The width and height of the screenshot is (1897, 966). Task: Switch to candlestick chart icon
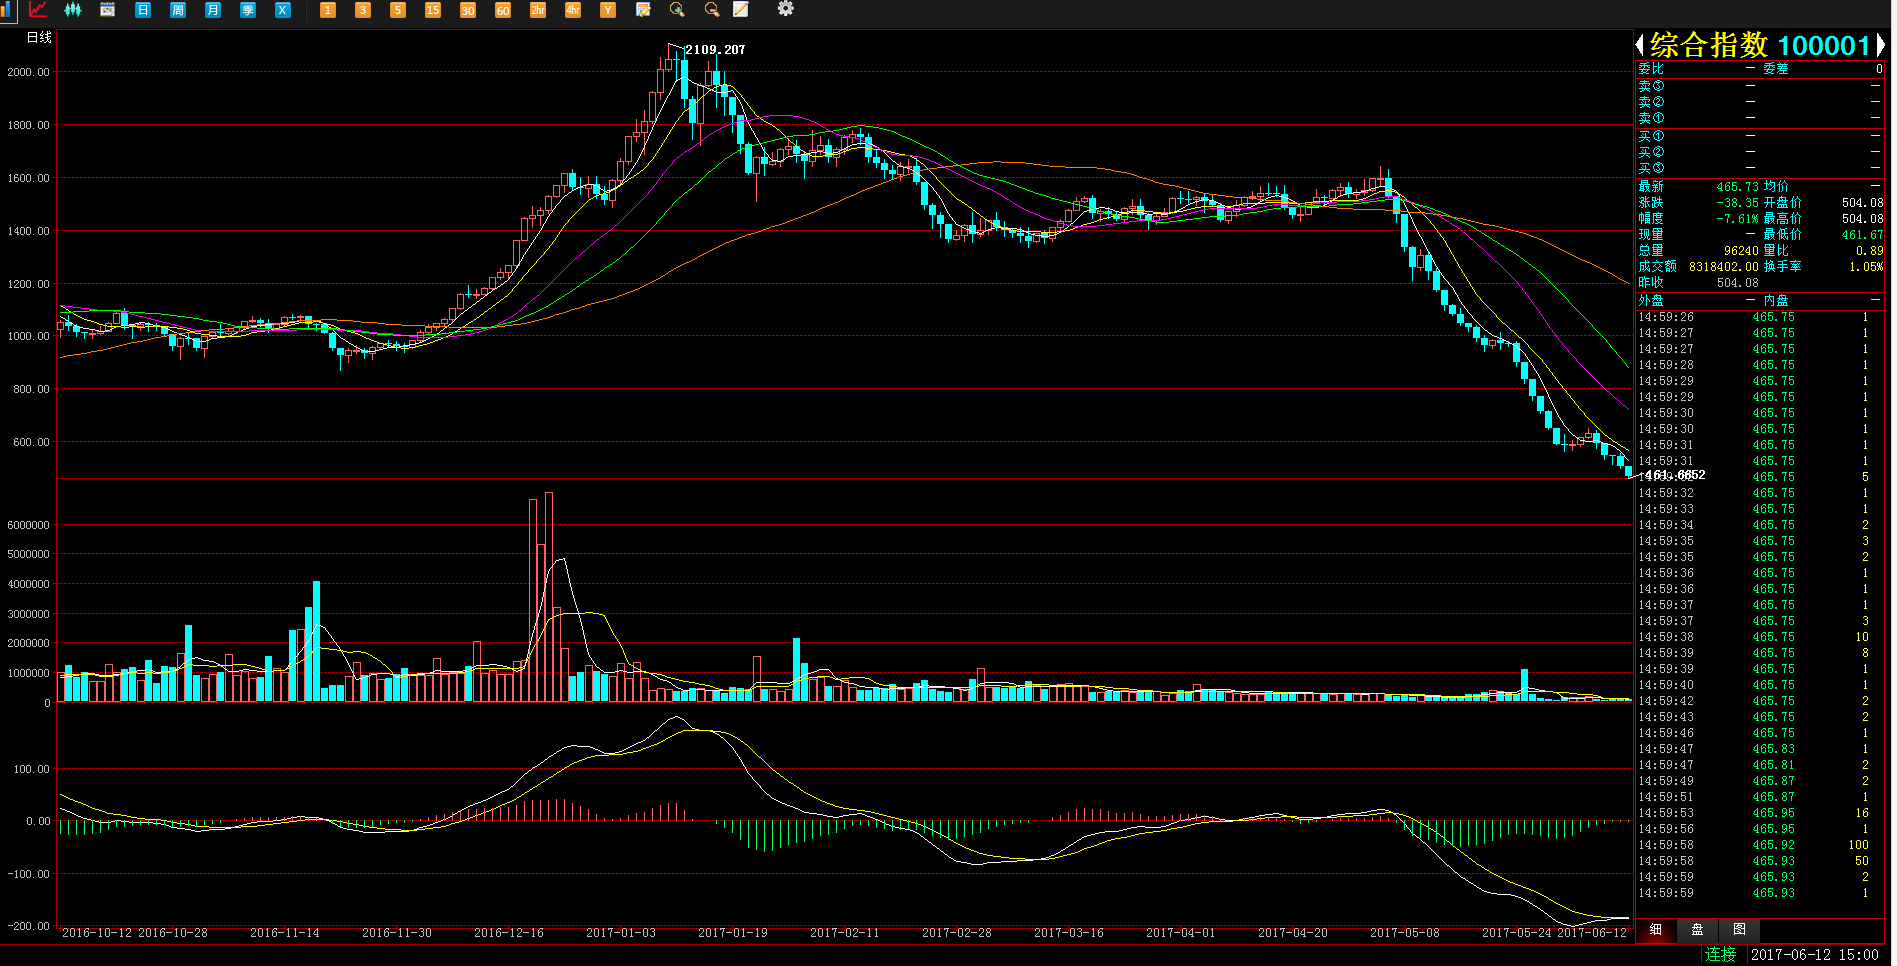(73, 10)
